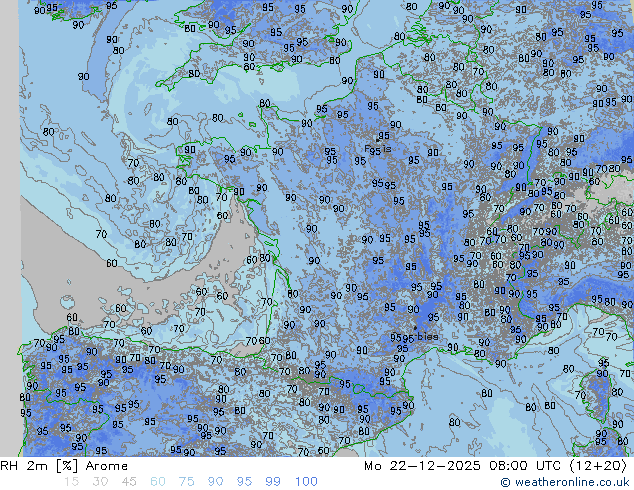The height and width of the screenshot is (490, 634).
Task: Open the weatheronline.co.uk copyright link
Action: pyautogui.click(x=565, y=482)
